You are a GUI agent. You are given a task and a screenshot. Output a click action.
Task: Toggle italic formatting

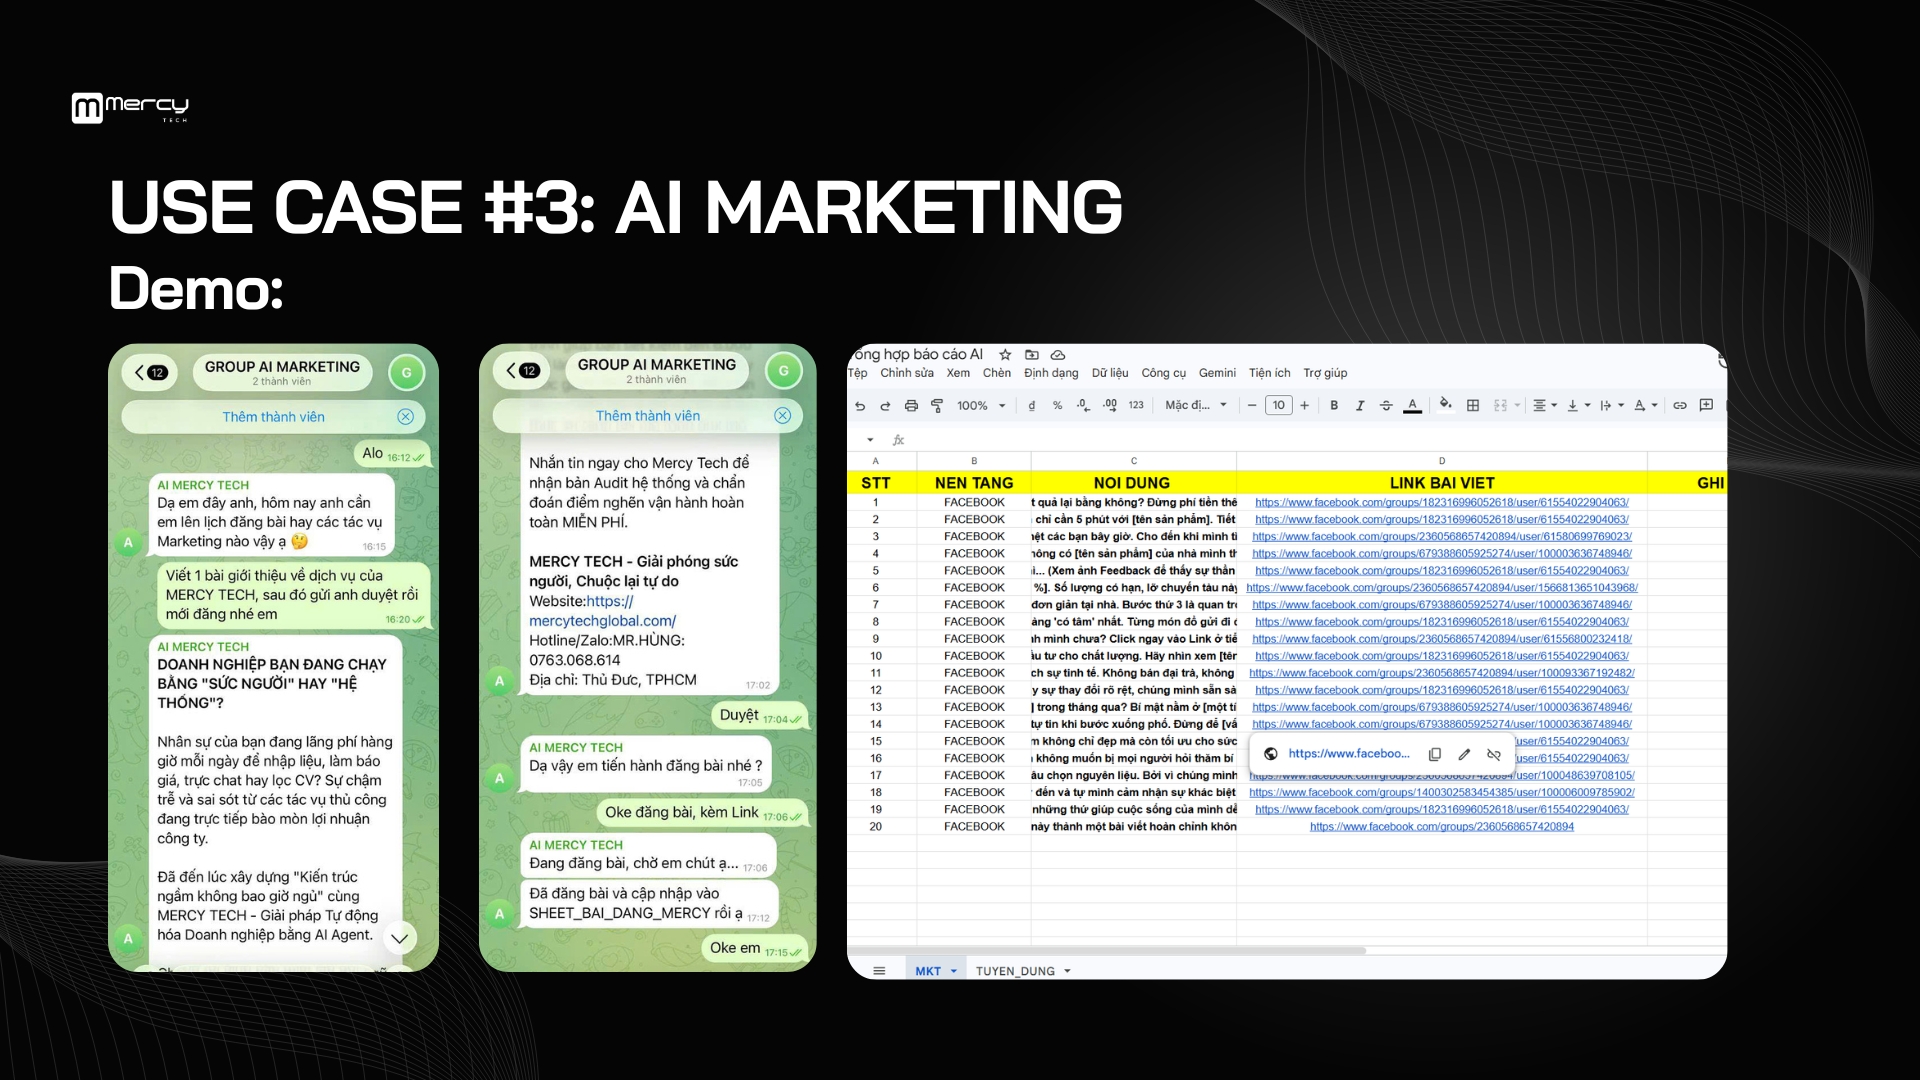(x=1360, y=406)
